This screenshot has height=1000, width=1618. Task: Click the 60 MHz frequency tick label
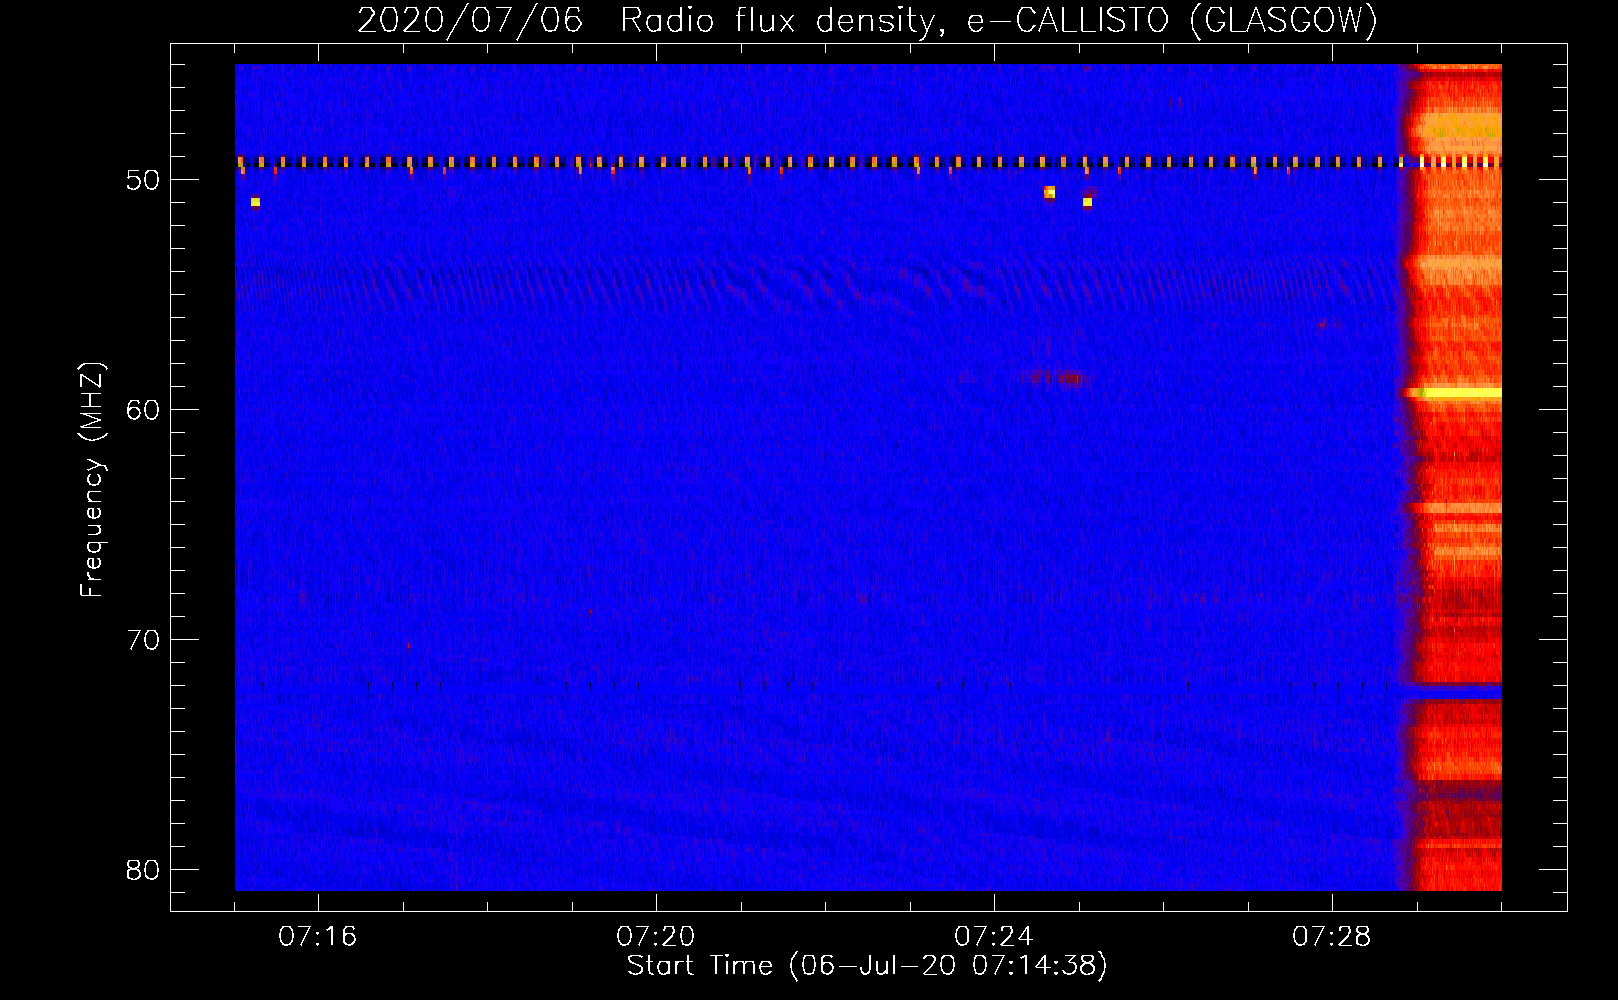(143, 410)
